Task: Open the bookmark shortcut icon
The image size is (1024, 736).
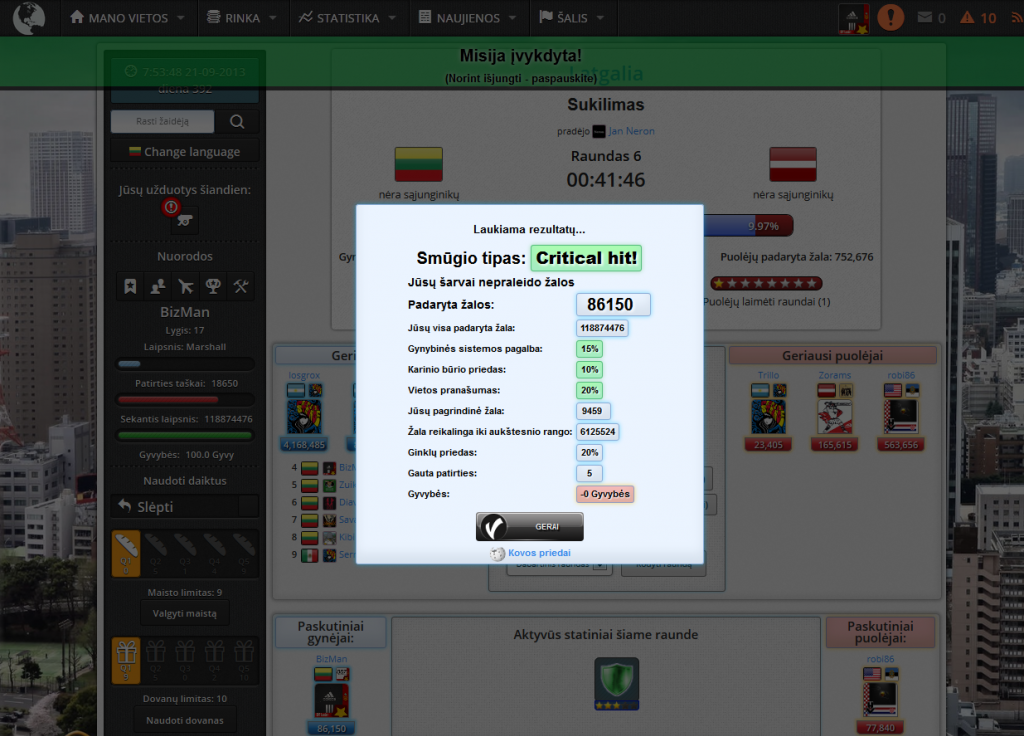Action: (131, 286)
